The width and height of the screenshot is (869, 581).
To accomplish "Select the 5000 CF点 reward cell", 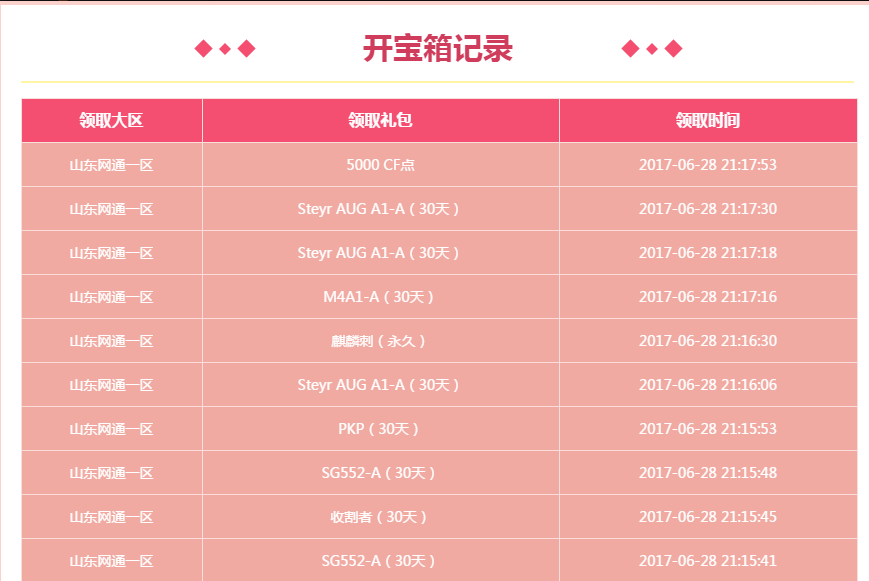I will pos(381,165).
